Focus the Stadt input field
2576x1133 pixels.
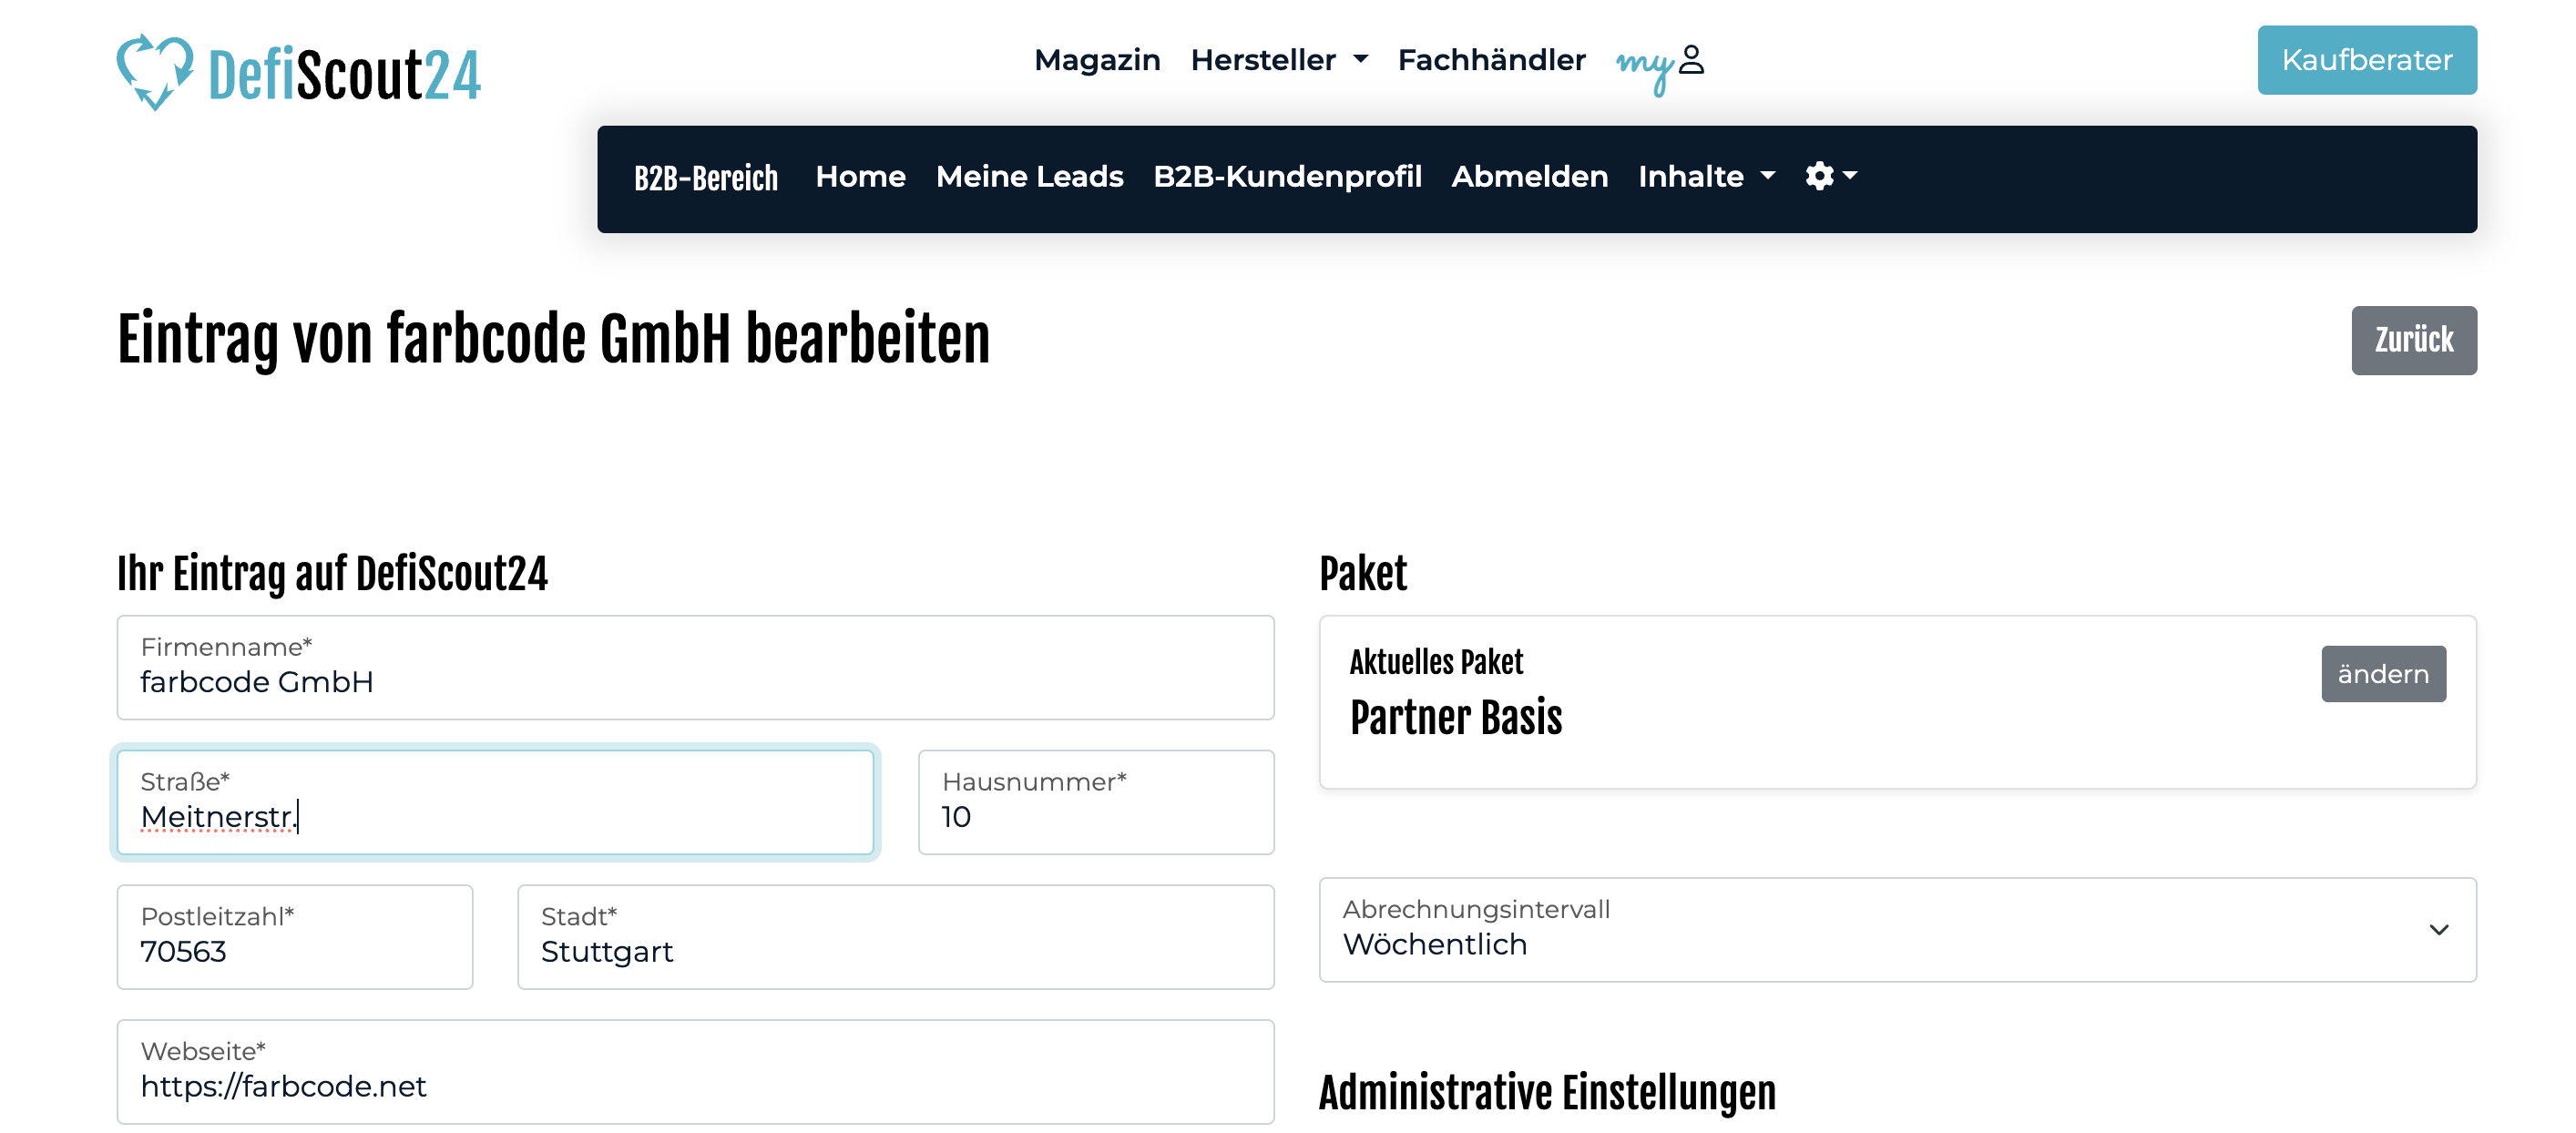point(895,937)
